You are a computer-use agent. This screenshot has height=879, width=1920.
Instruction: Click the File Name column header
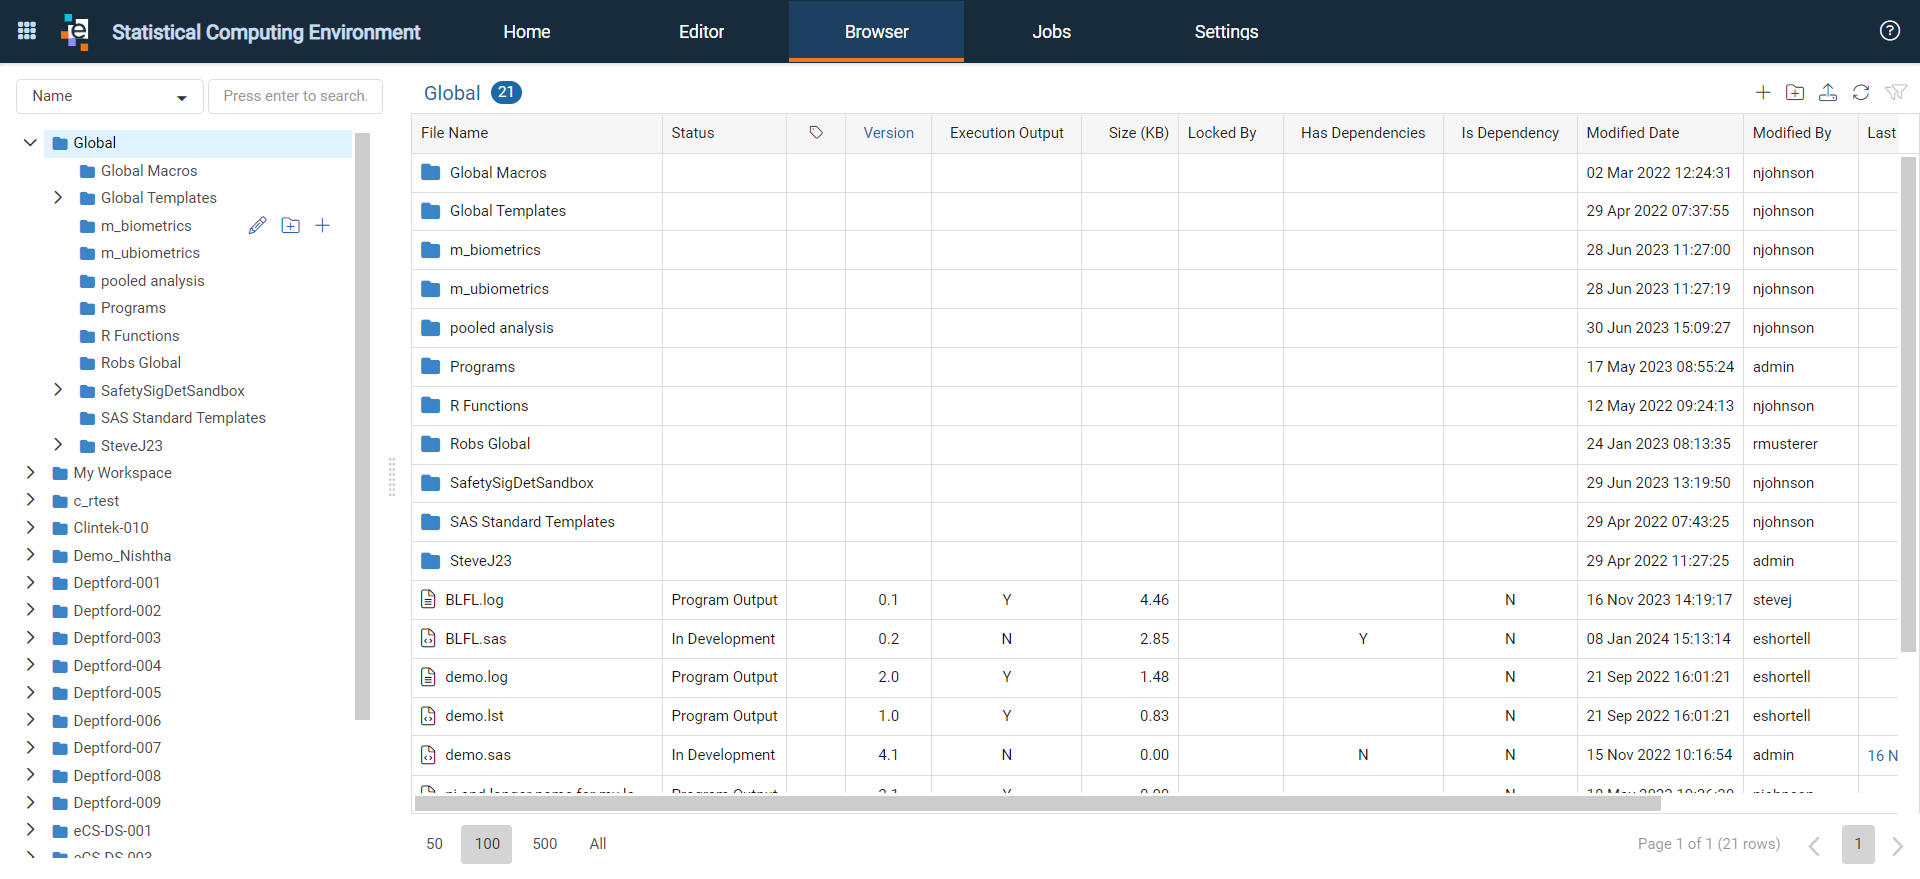click(537, 133)
